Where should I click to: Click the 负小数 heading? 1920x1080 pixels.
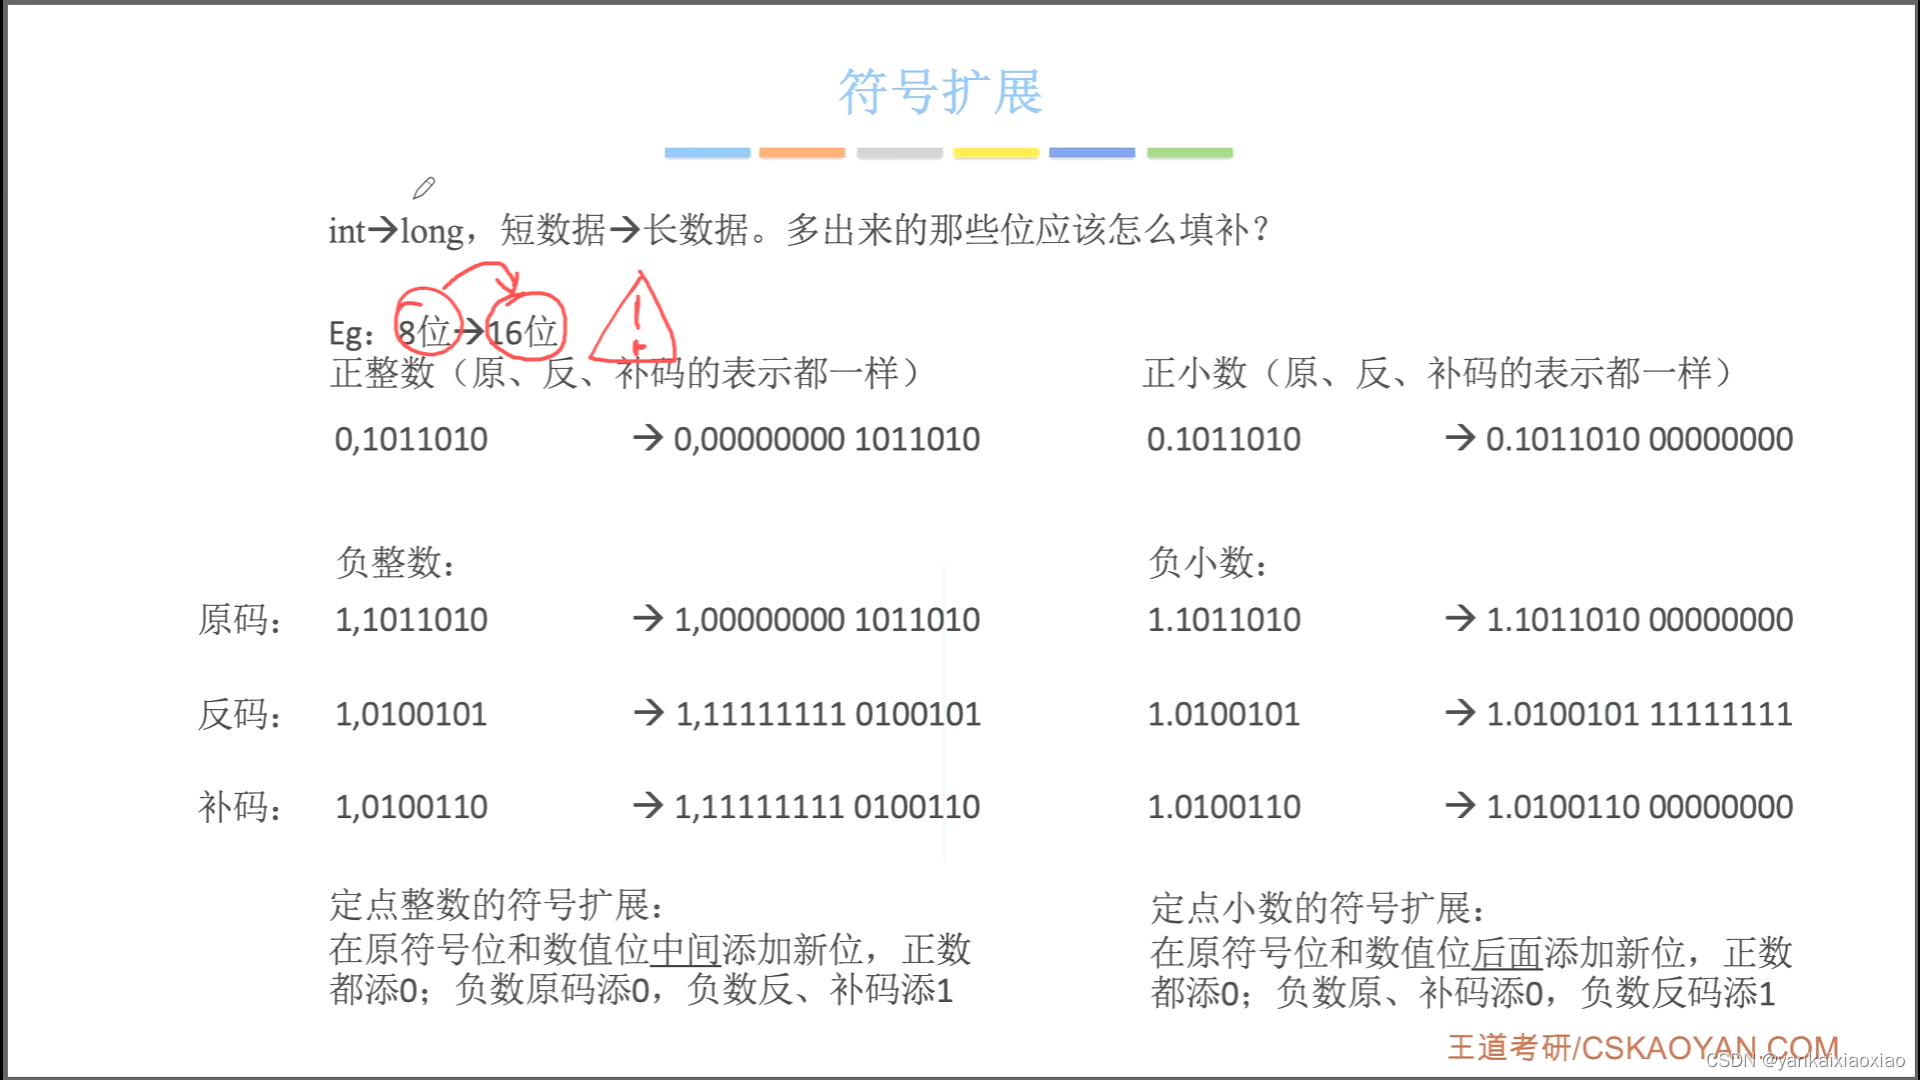point(1208,562)
